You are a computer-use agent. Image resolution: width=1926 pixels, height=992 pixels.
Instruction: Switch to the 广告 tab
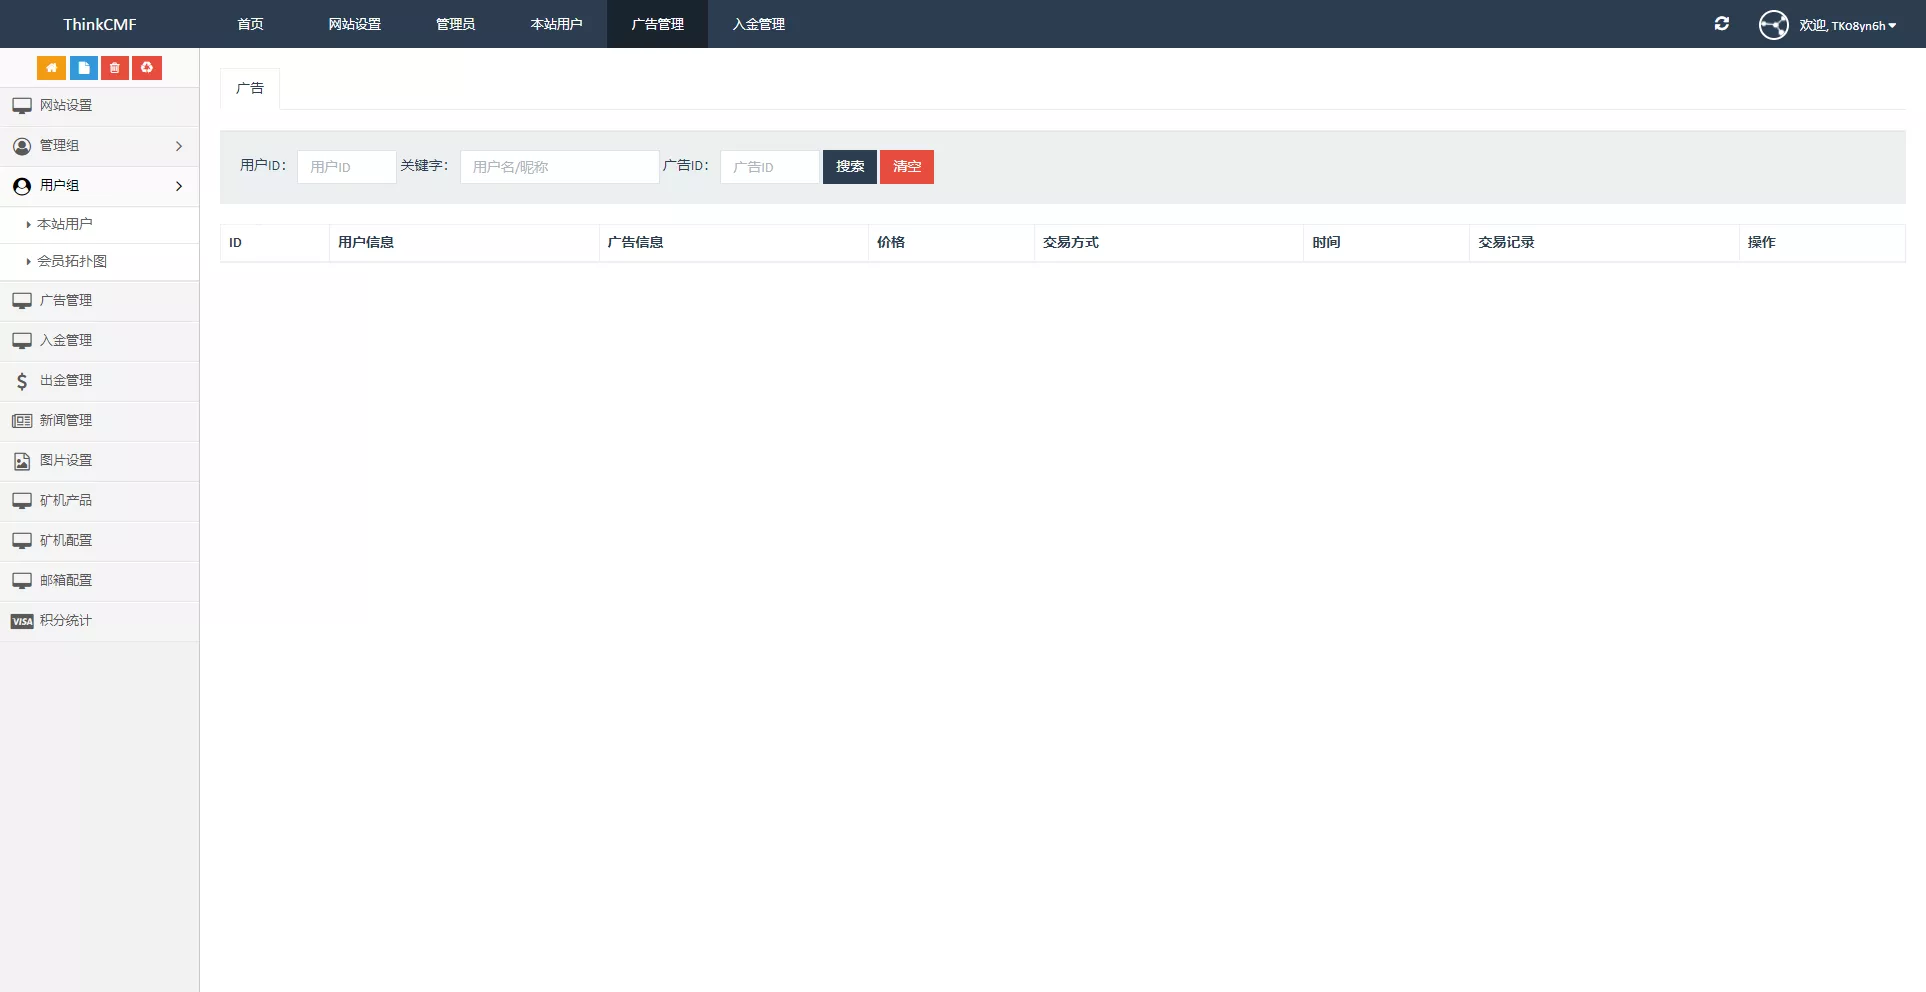click(x=250, y=89)
